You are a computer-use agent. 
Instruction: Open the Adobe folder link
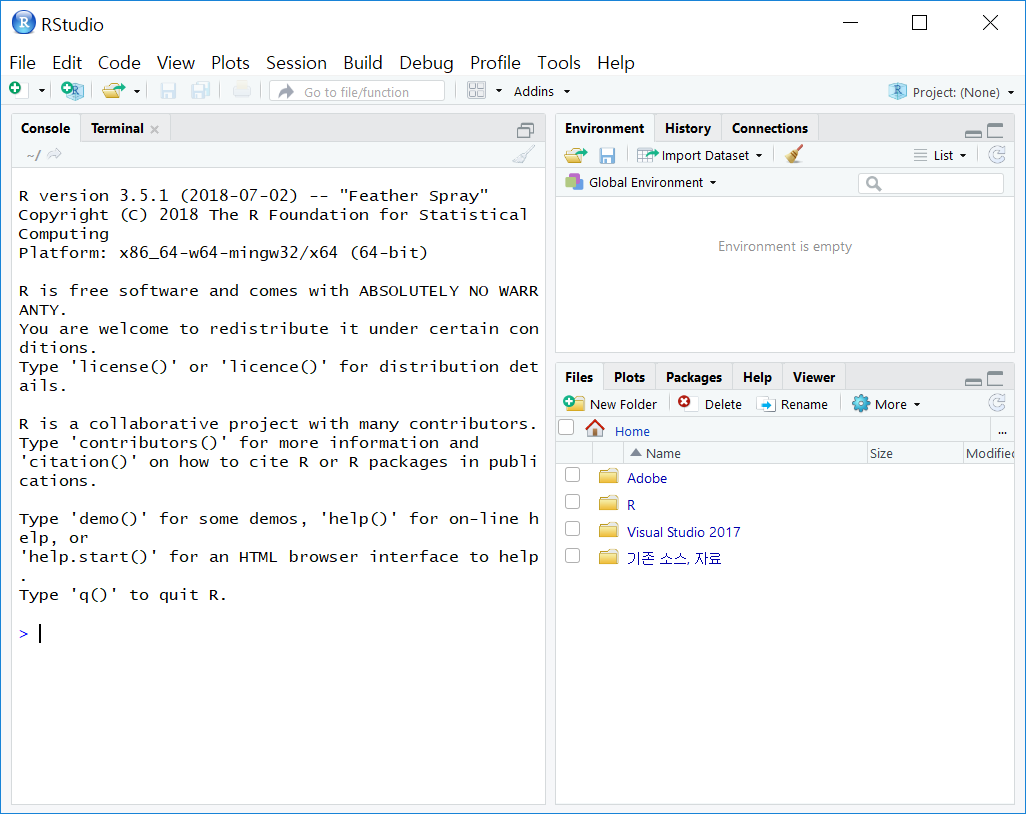click(x=647, y=478)
